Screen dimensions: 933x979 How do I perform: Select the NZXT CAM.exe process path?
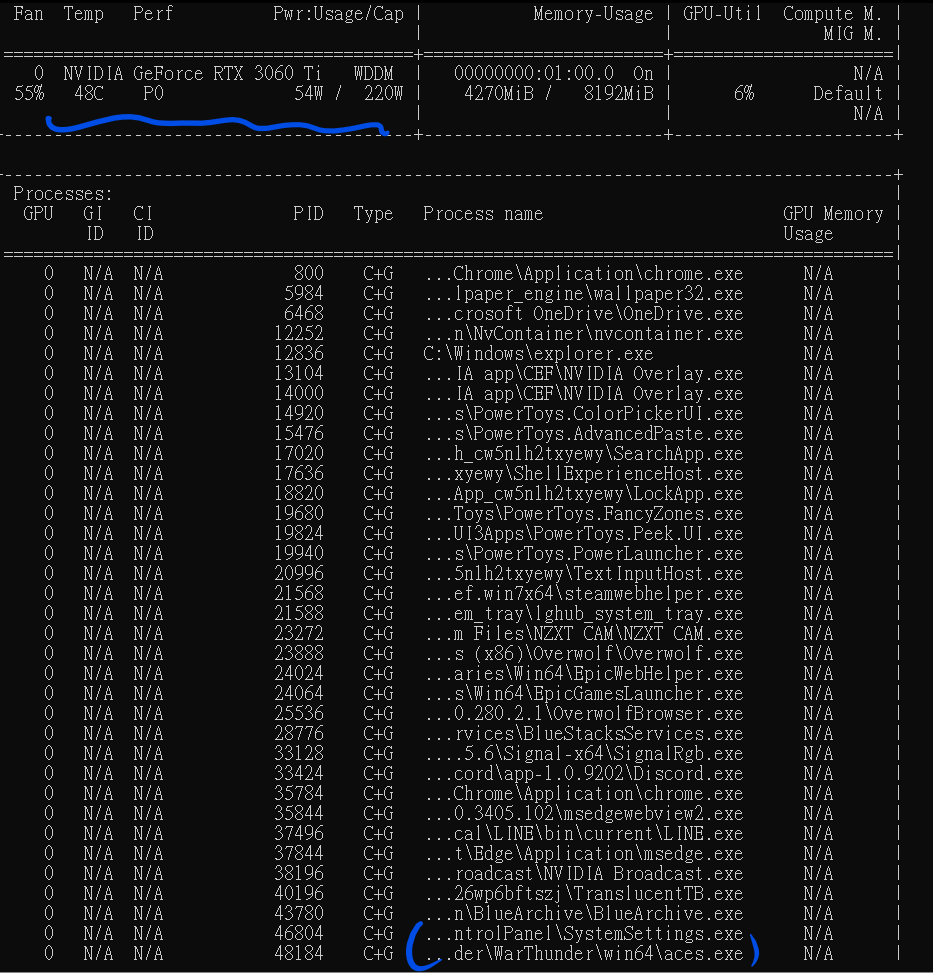tap(584, 633)
